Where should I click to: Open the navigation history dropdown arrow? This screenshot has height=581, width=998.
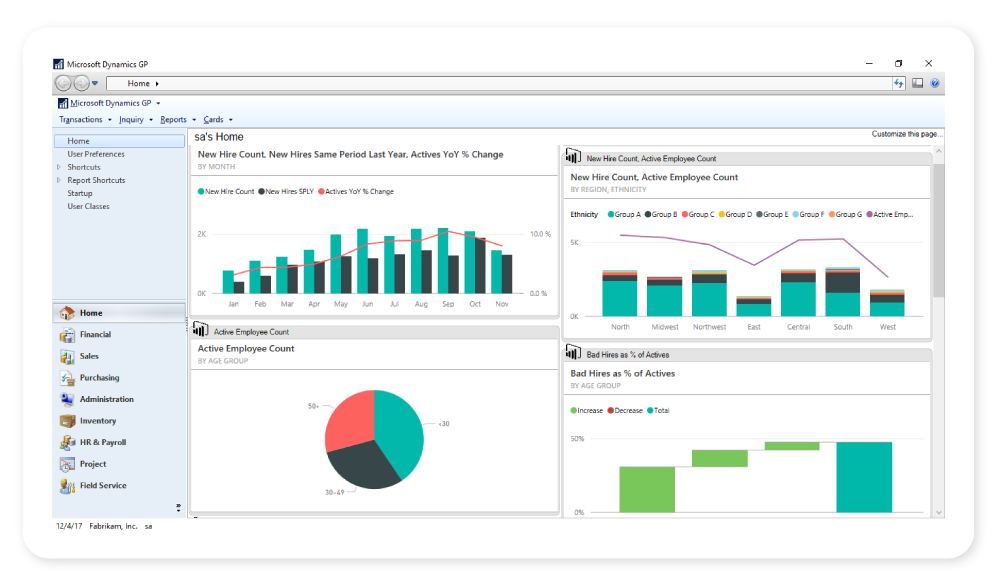(95, 83)
